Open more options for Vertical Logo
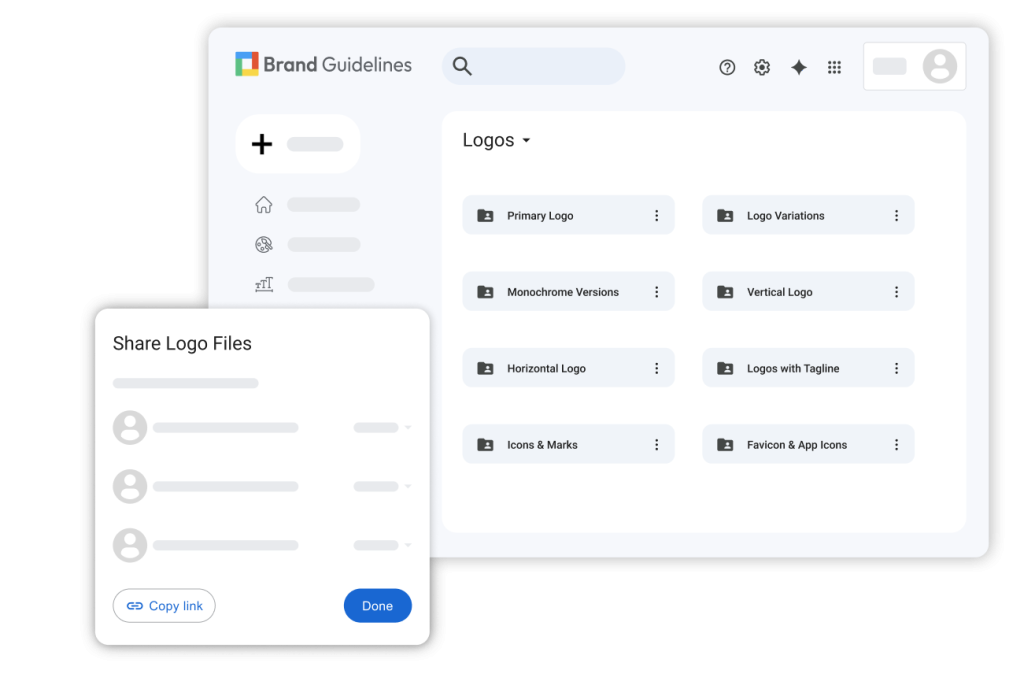Image resolution: width=1024 pixels, height=674 pixels. (896, 292)
